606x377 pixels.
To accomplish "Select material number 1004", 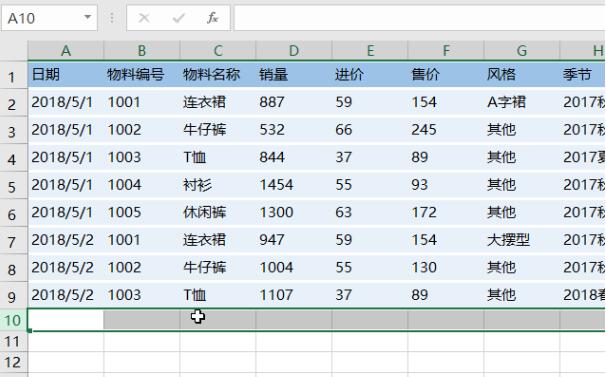I will (142, 185).
